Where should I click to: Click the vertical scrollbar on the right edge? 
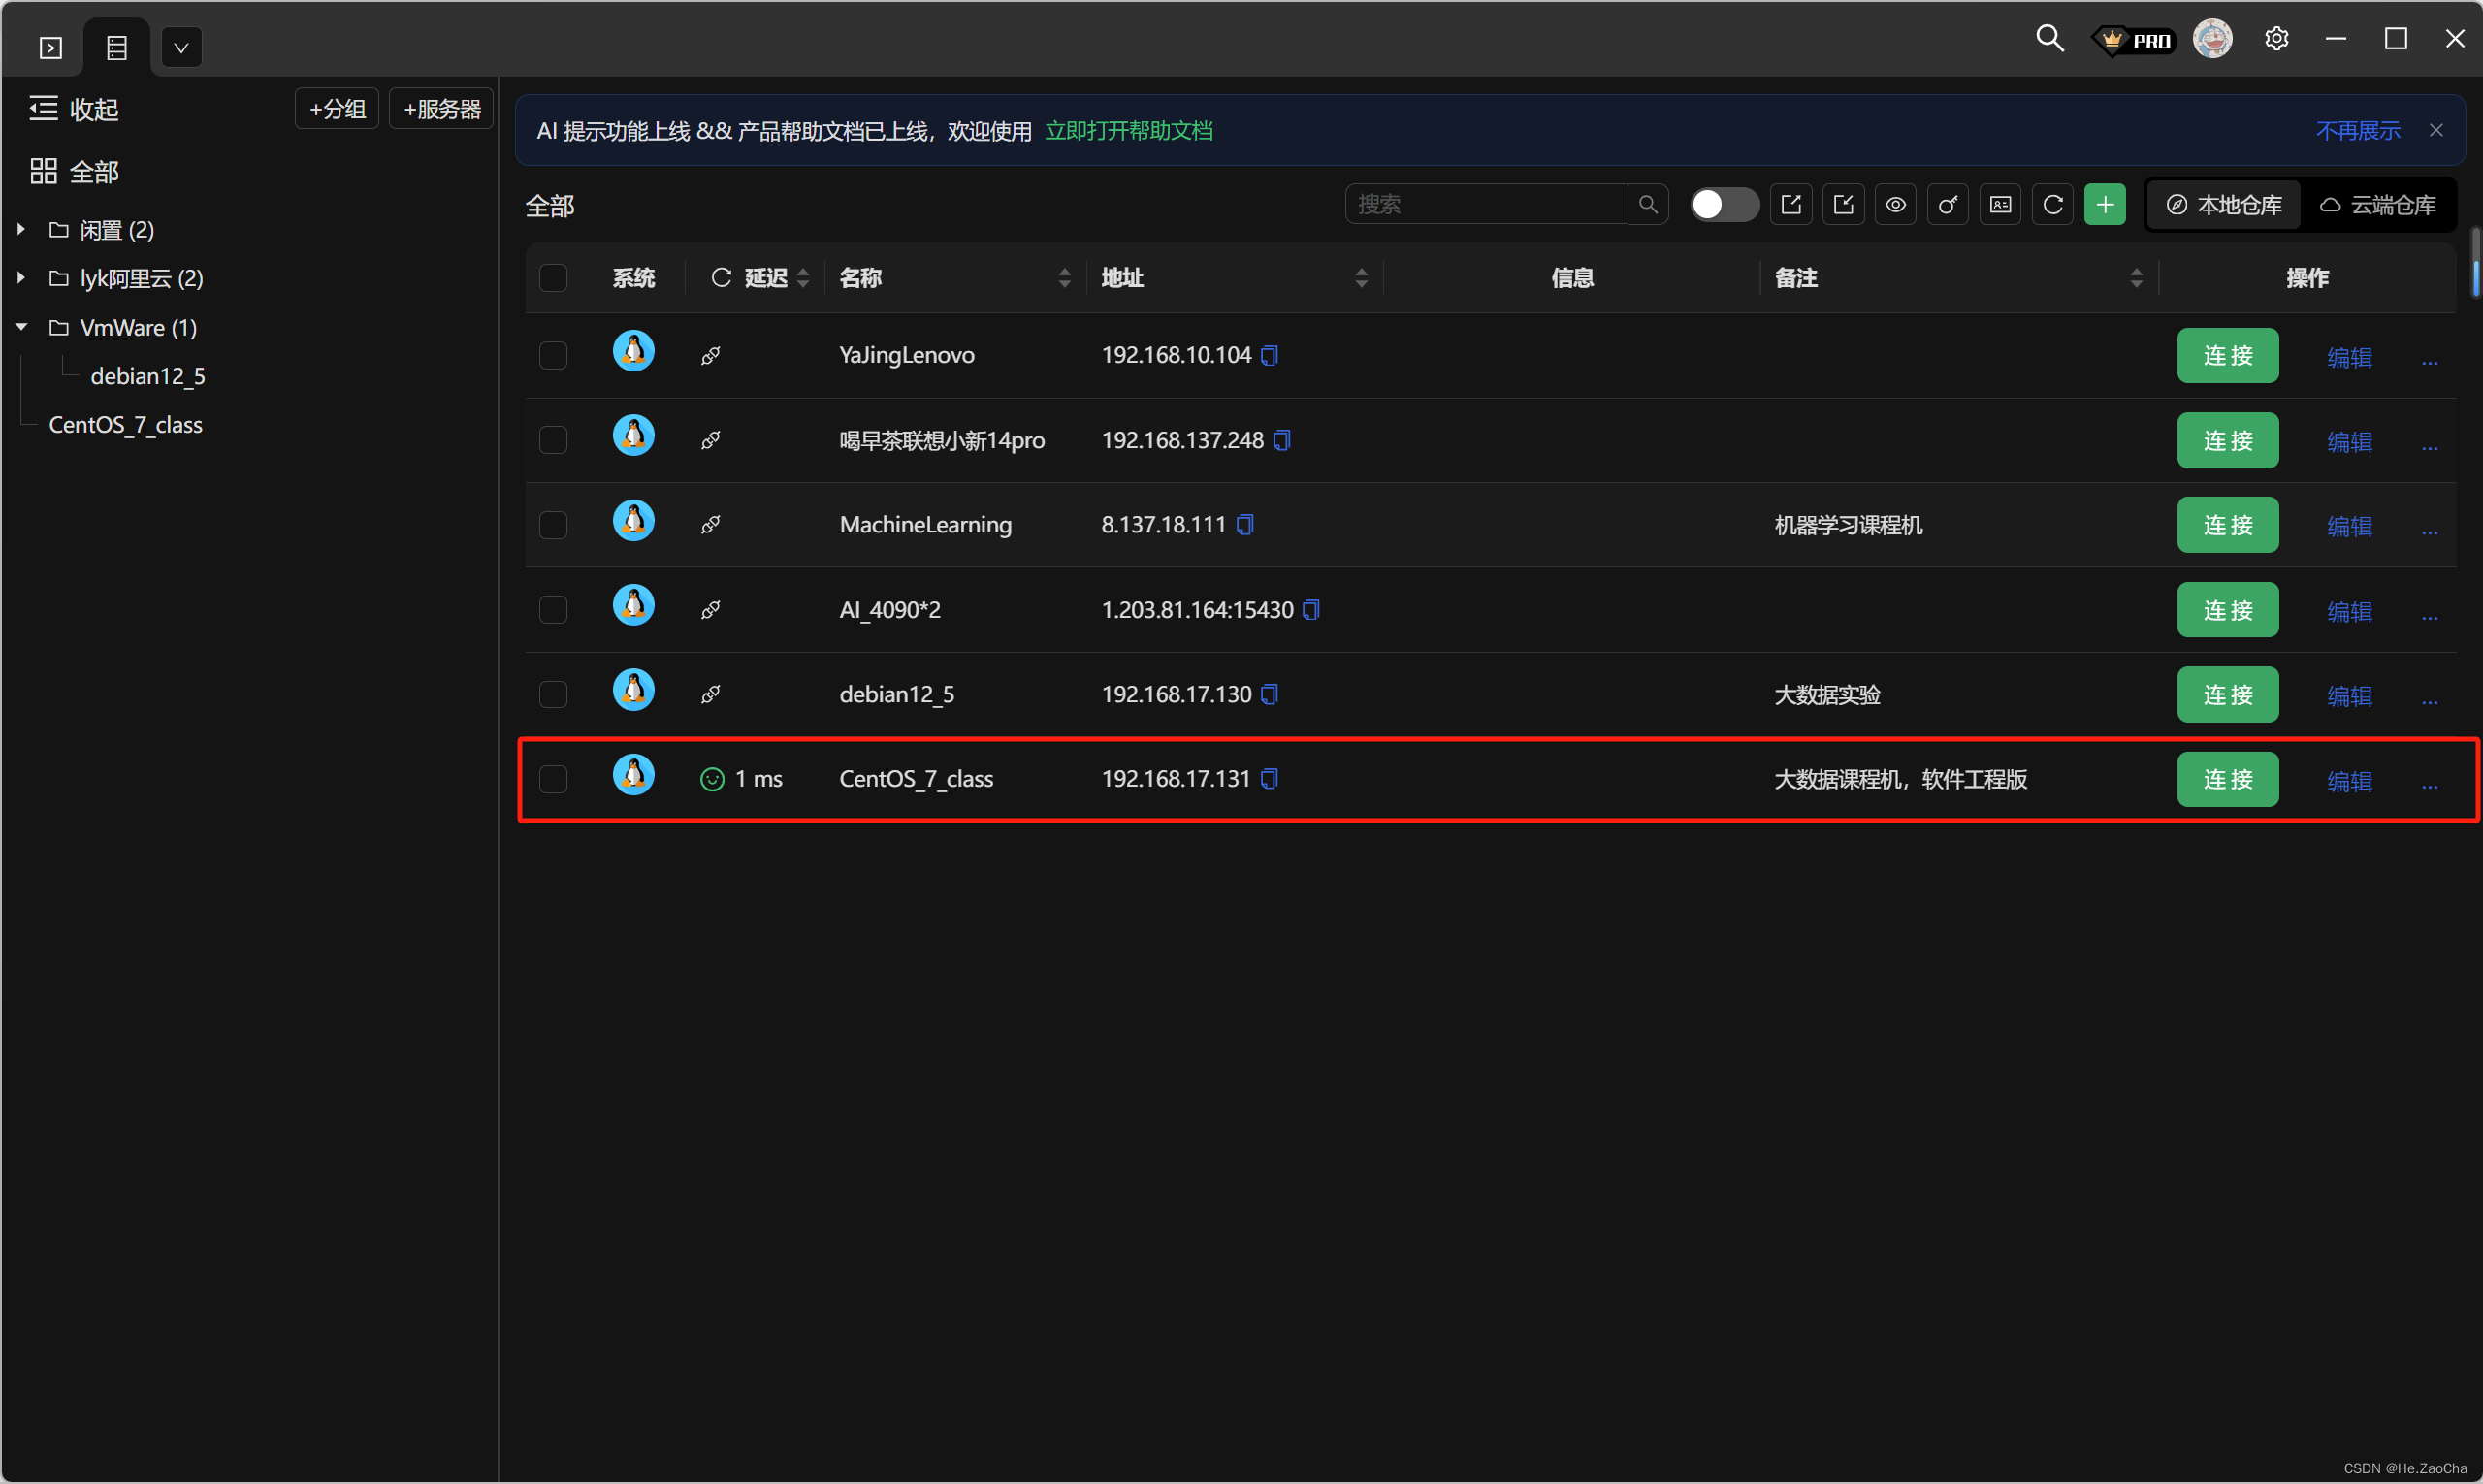pyautogui.click(x=2474, y=262)
